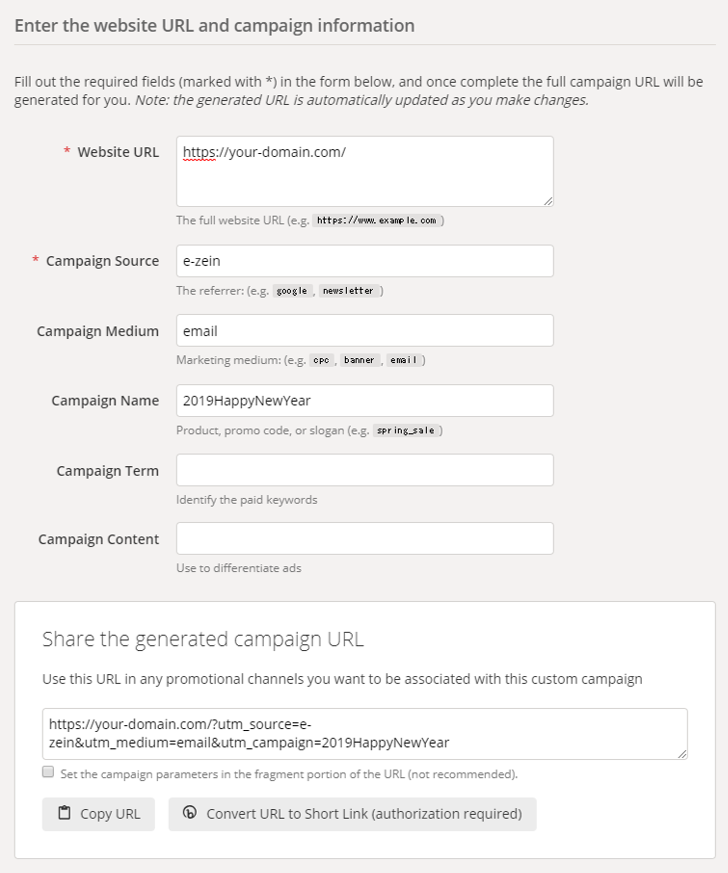Click the Campaign Term label
The height and width of the screenshot is (873, 728).
[108, 470]
